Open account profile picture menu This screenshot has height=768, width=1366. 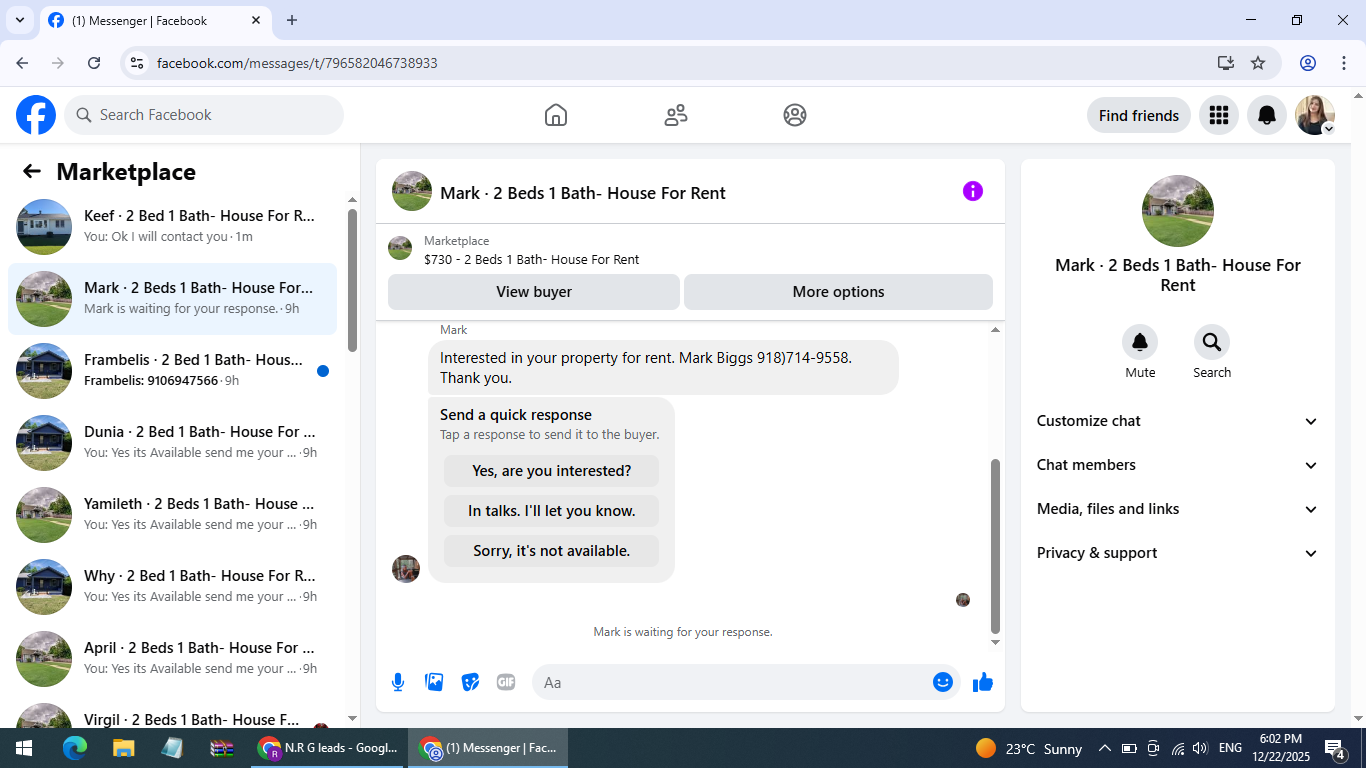(1315, 115)
